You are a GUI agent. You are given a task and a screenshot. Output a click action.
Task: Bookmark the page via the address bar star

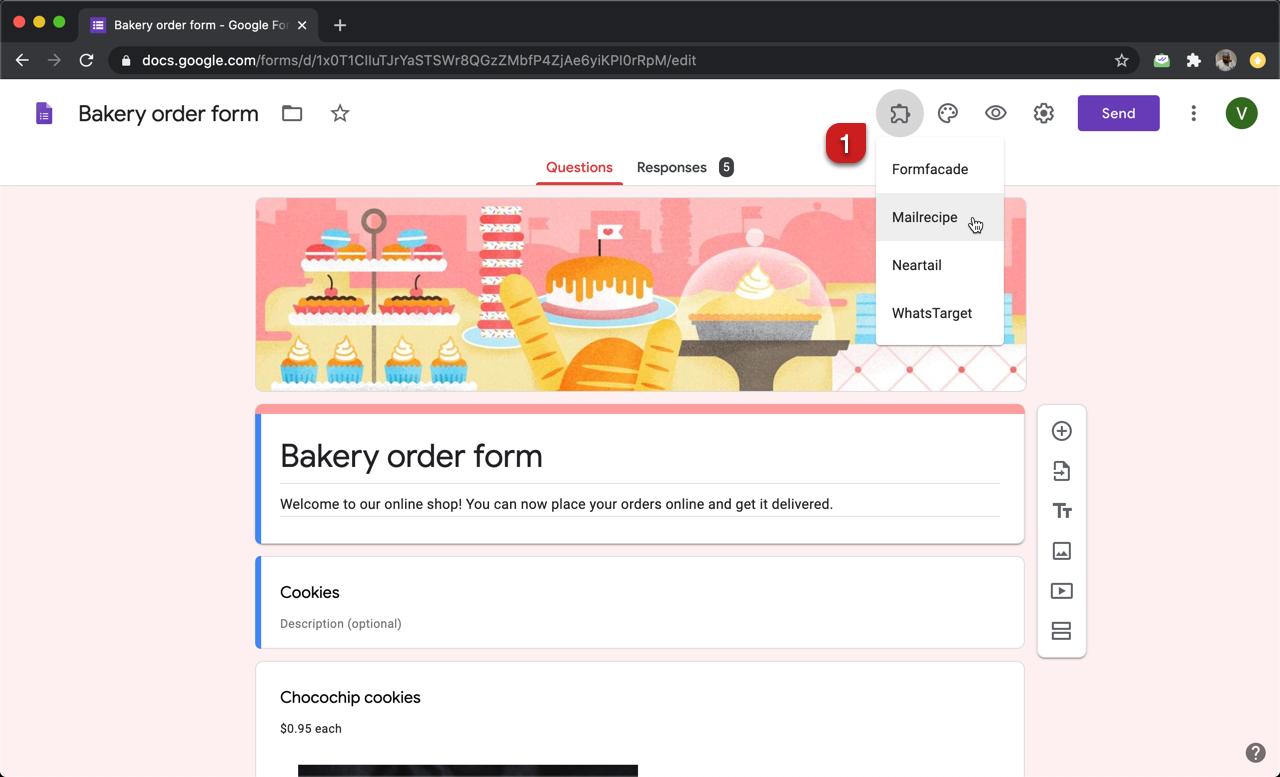pyautogui.click(x=1121, y=60)
